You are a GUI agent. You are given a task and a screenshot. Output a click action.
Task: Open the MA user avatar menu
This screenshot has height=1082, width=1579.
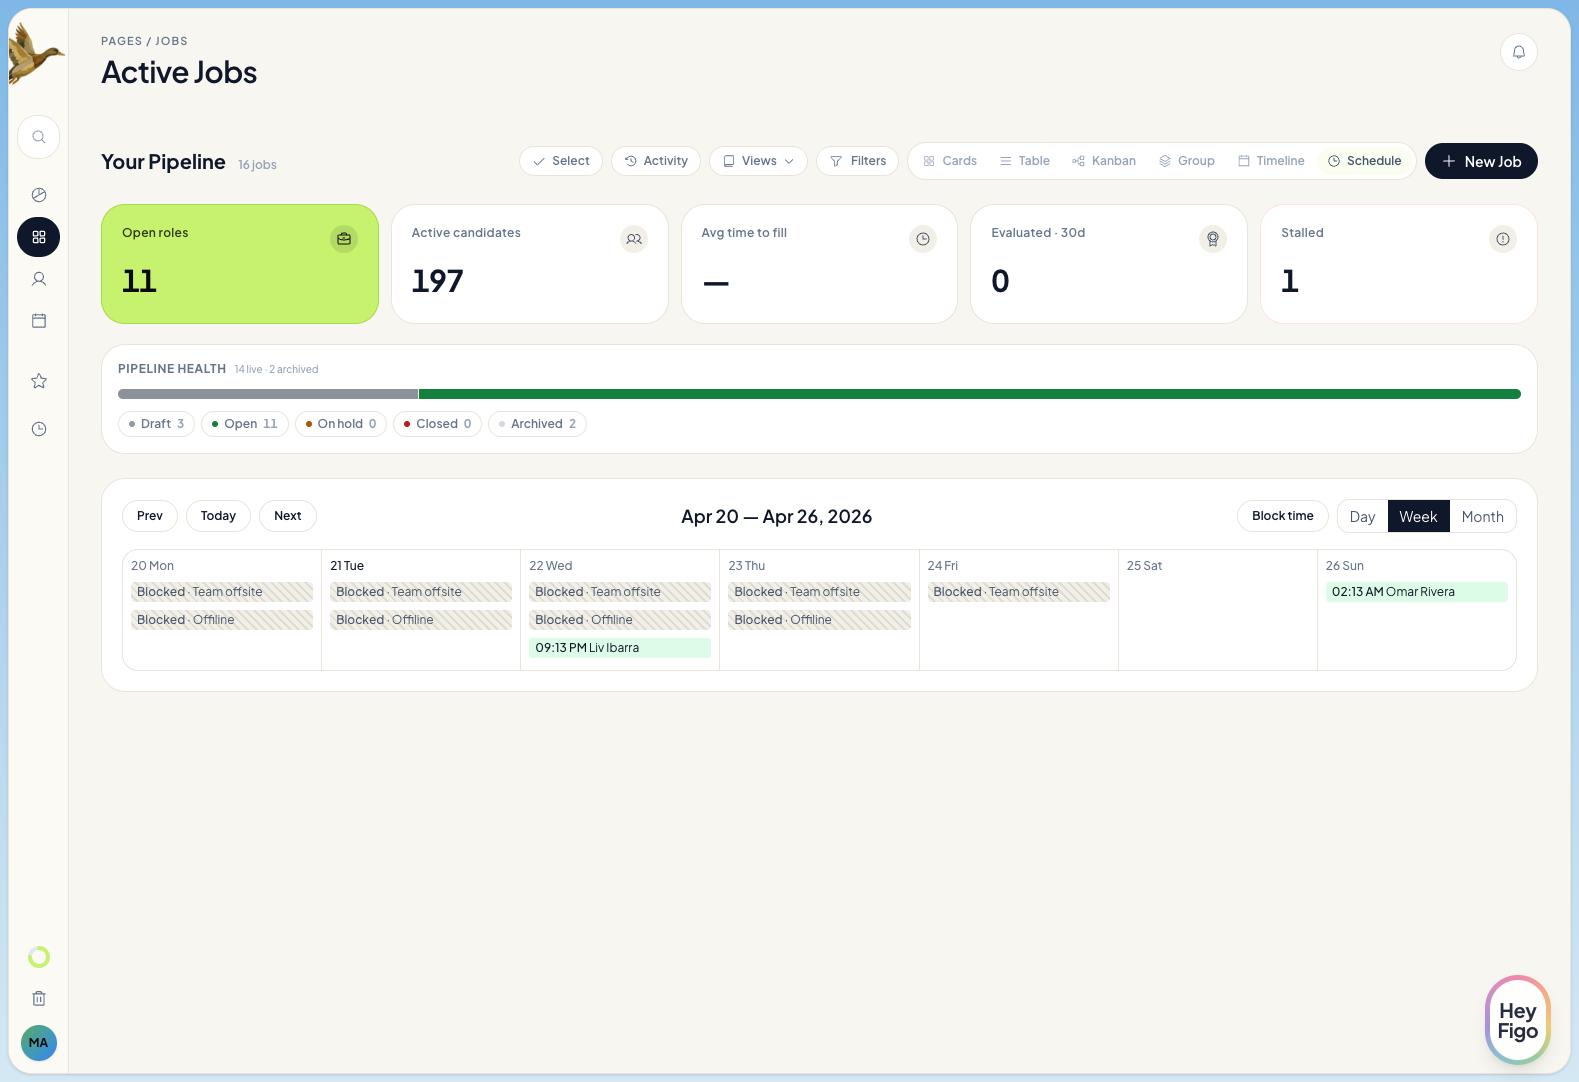39,1042
